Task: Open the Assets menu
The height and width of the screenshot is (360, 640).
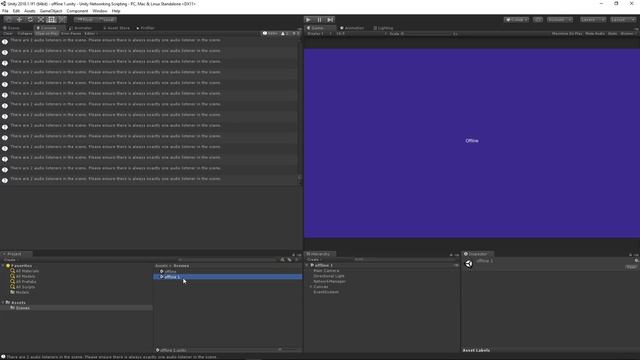Action: point(30,11)
